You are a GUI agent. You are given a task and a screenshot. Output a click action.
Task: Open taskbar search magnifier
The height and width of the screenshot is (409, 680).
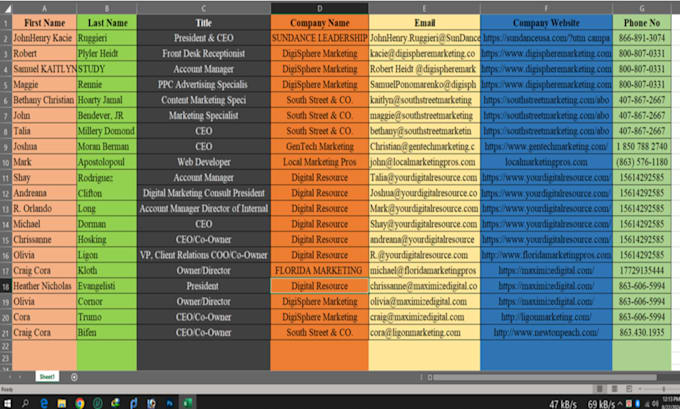click(25, 403)
